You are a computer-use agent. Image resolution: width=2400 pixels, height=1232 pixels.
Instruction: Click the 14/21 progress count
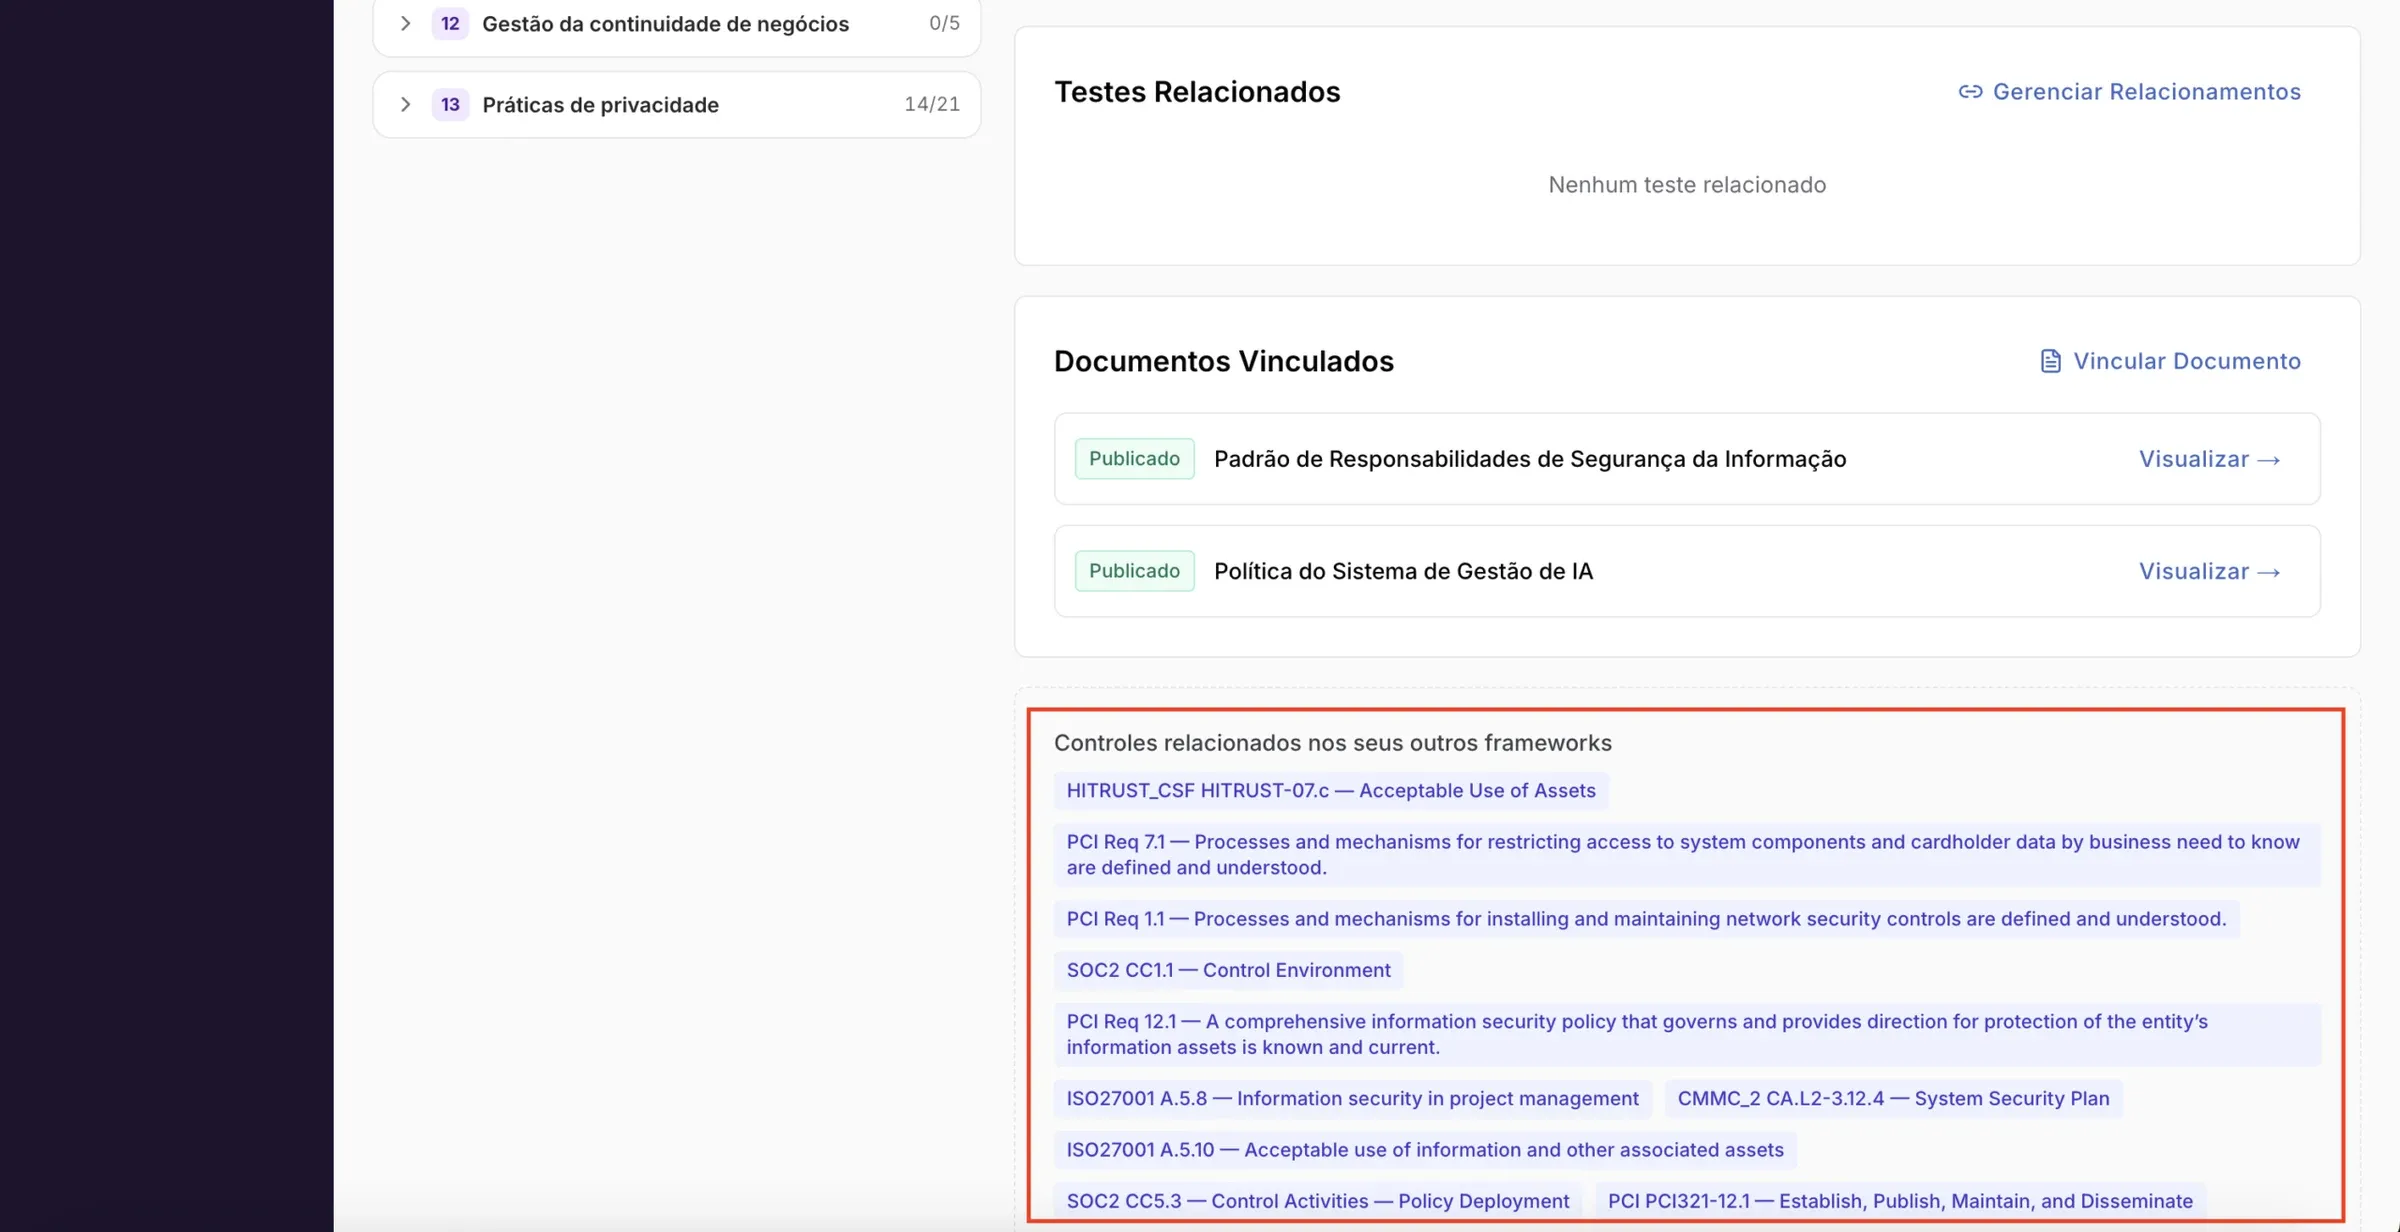[x=931, y=104]
